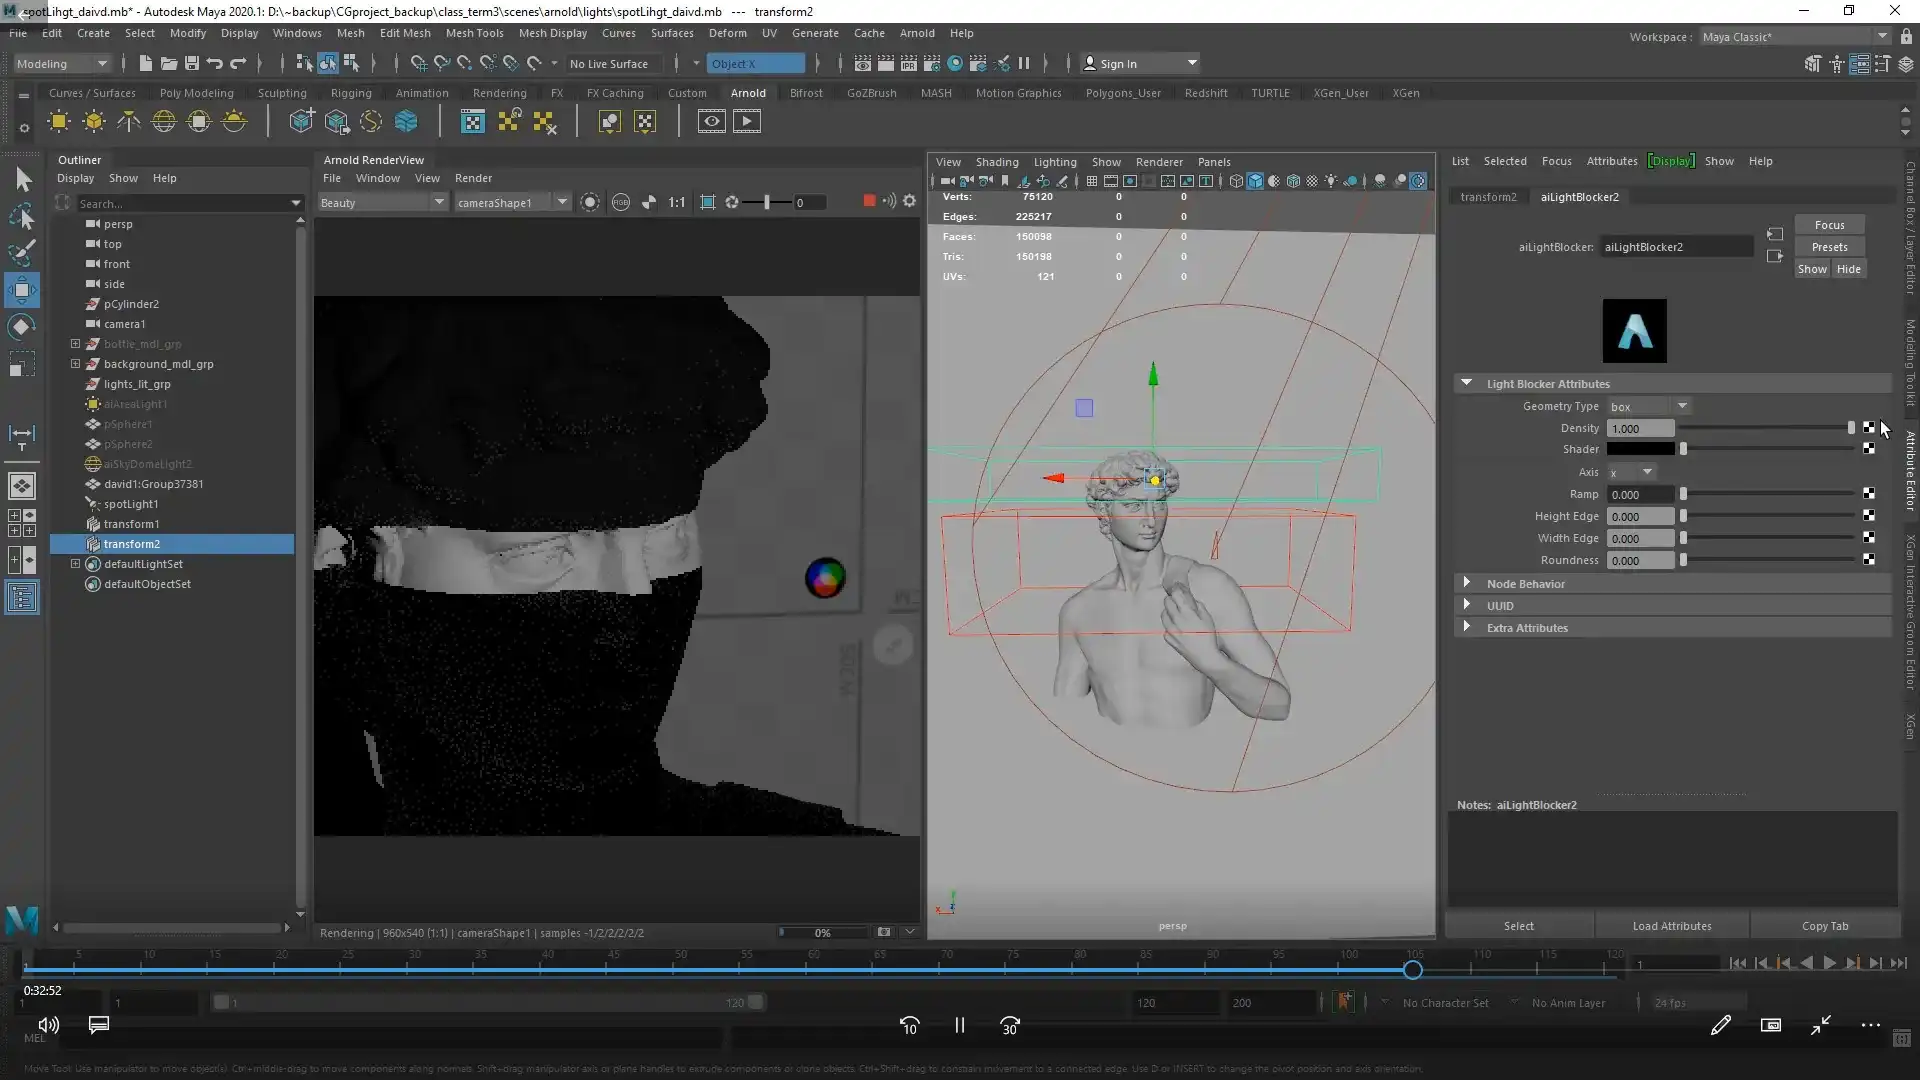Click the Density map checker button

click(x=1868, y=428)
